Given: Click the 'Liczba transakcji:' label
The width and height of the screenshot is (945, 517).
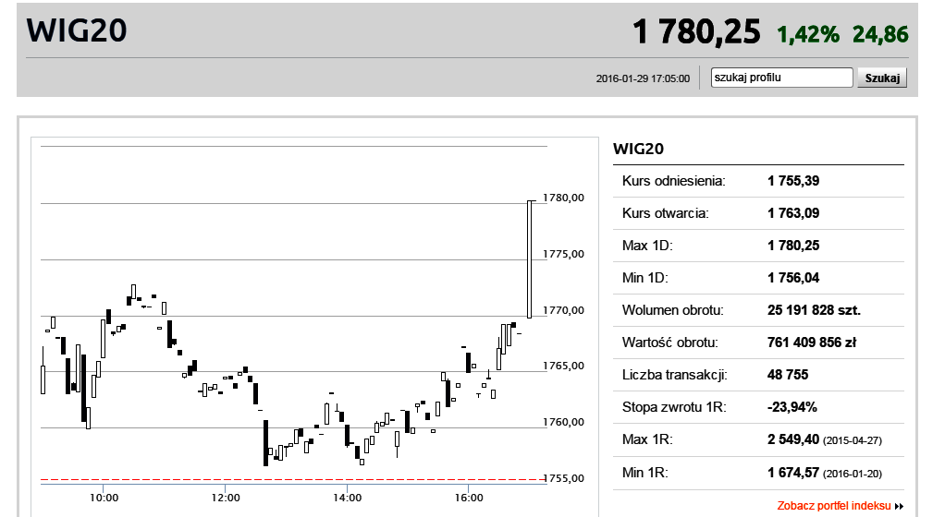Looking at the screenshot, I should 675,375.
